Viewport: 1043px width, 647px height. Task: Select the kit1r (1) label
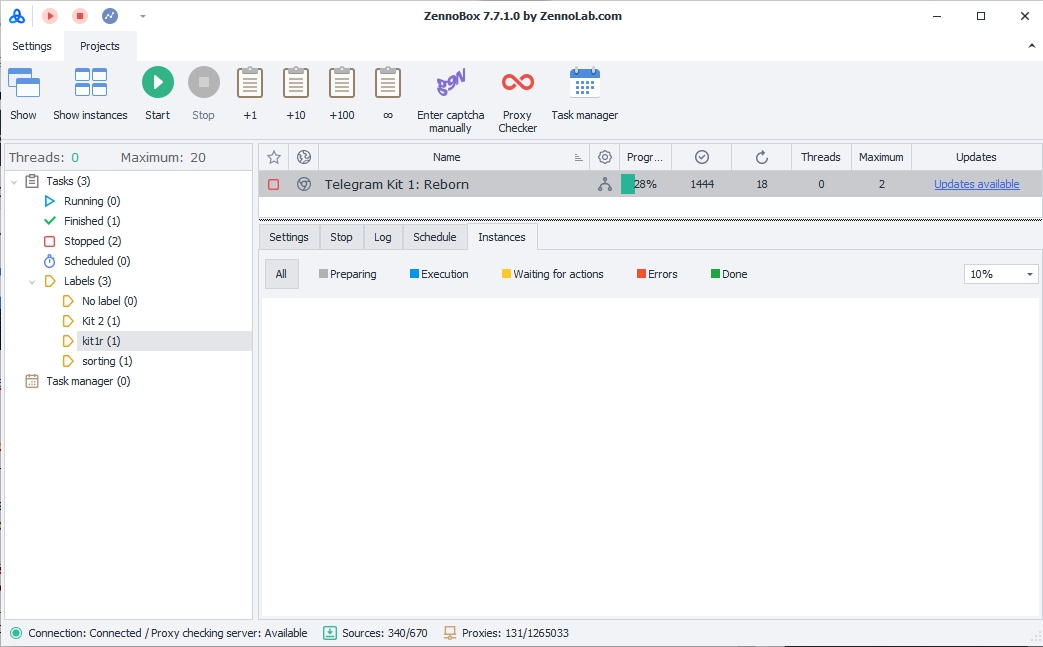pos(101,340)
